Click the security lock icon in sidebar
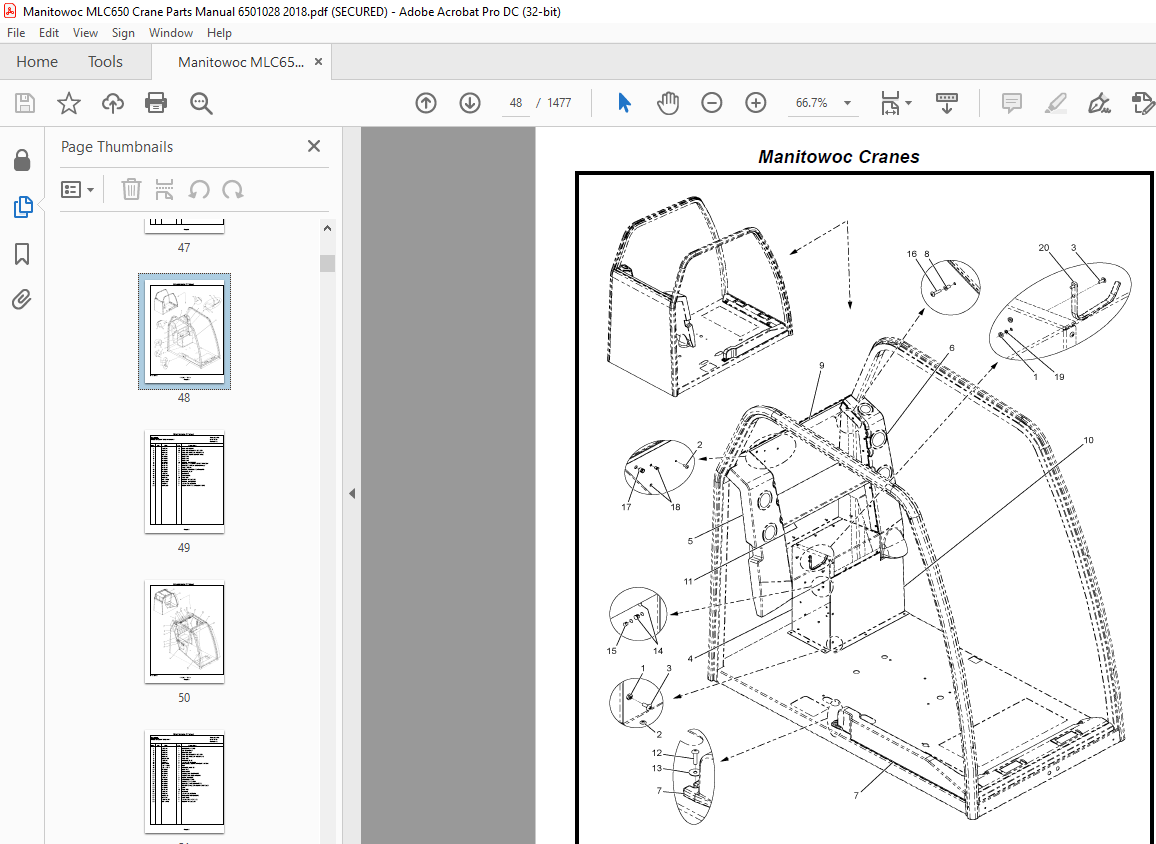 pos(22,160)
